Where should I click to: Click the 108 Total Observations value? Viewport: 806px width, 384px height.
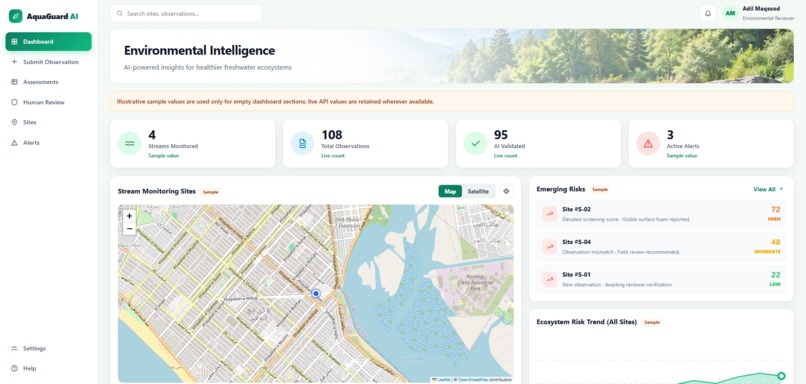(332, 135)
